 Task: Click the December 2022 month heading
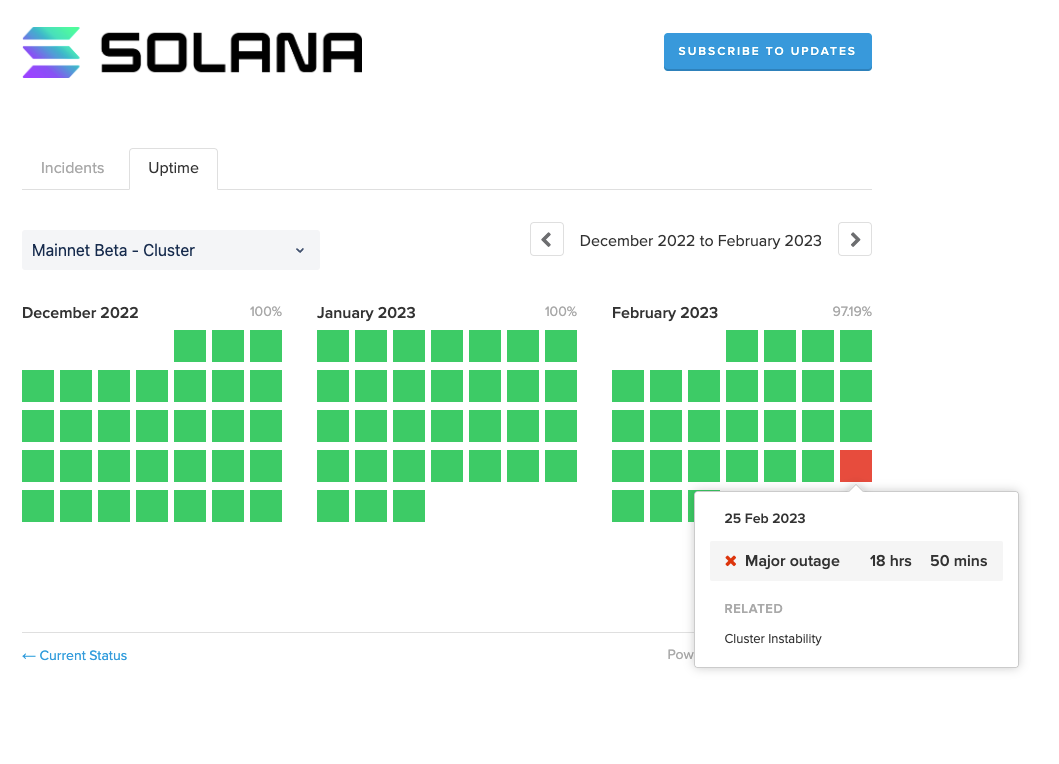click(x=80, y=313)
